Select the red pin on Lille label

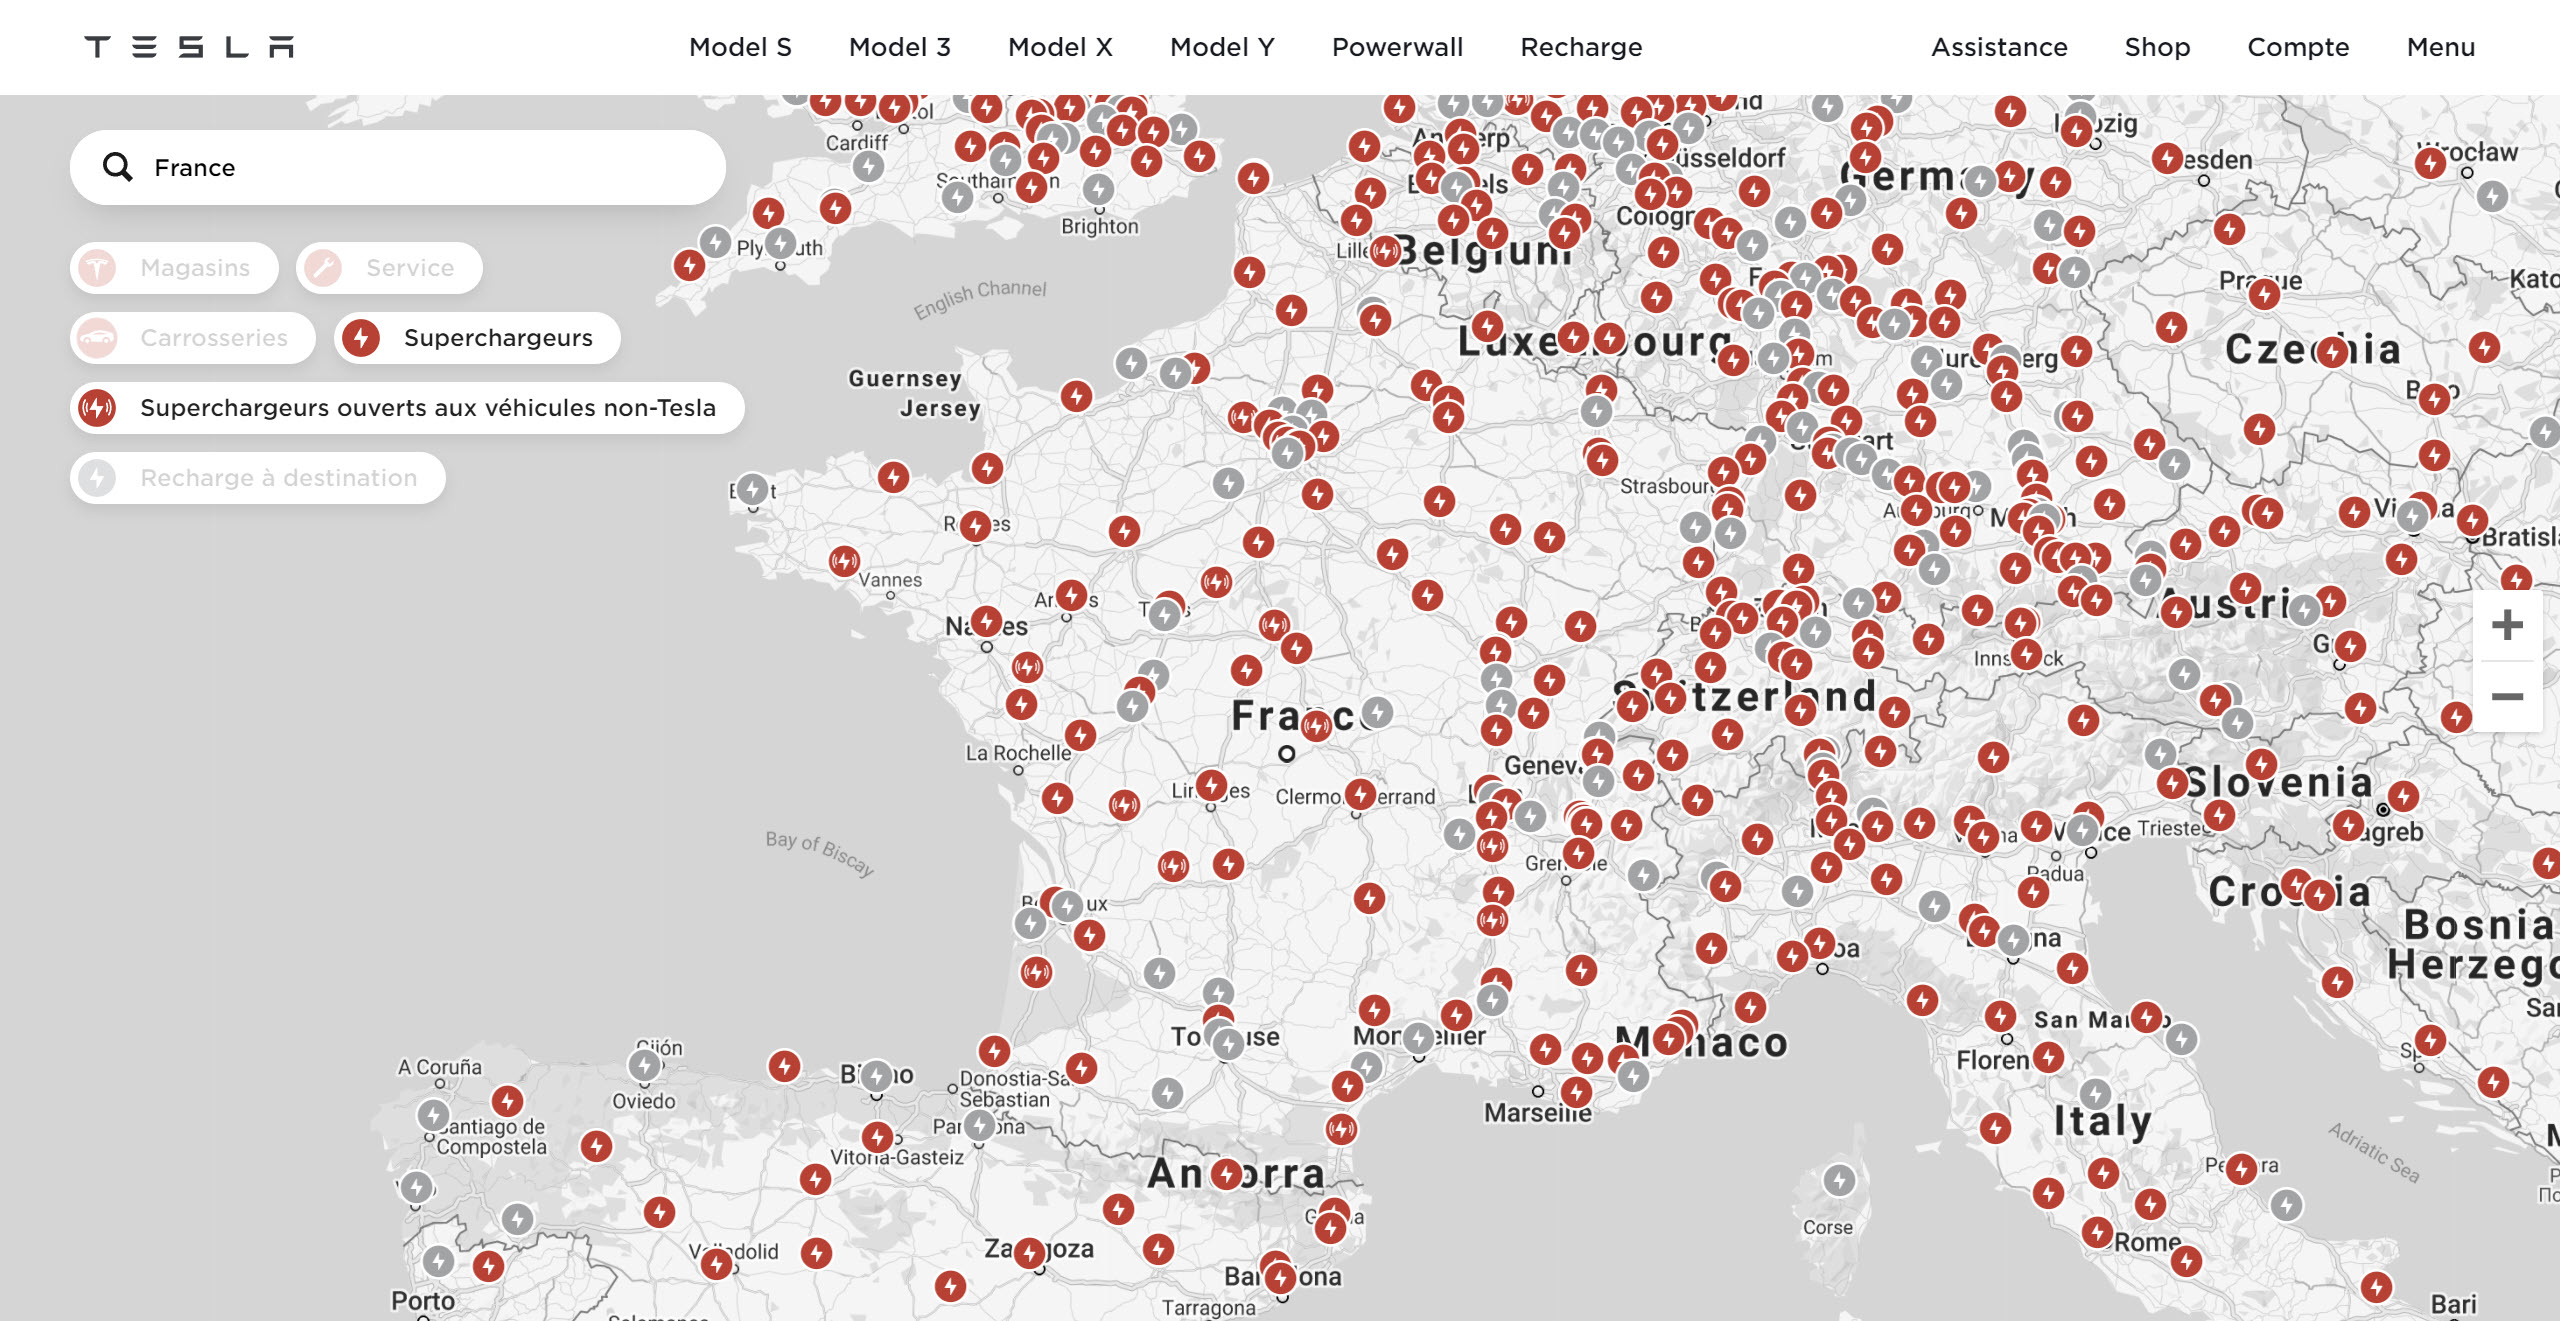pyautogui.click(x=1385, y=251)
